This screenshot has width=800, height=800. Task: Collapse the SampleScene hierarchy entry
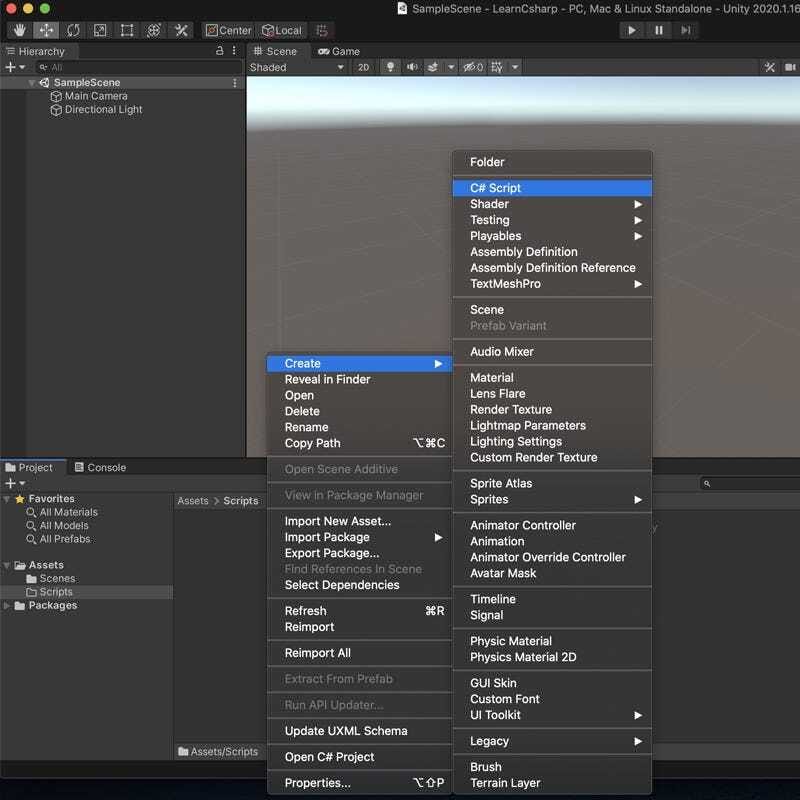32,83
